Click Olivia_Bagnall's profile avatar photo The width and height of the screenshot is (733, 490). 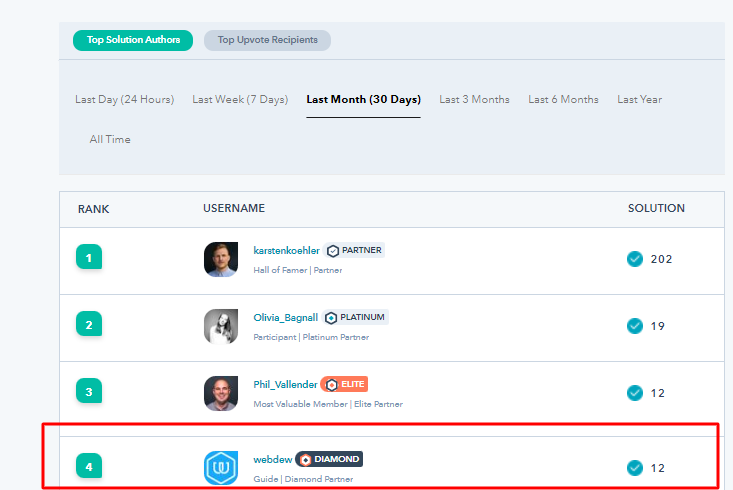(x=221, y=326)
